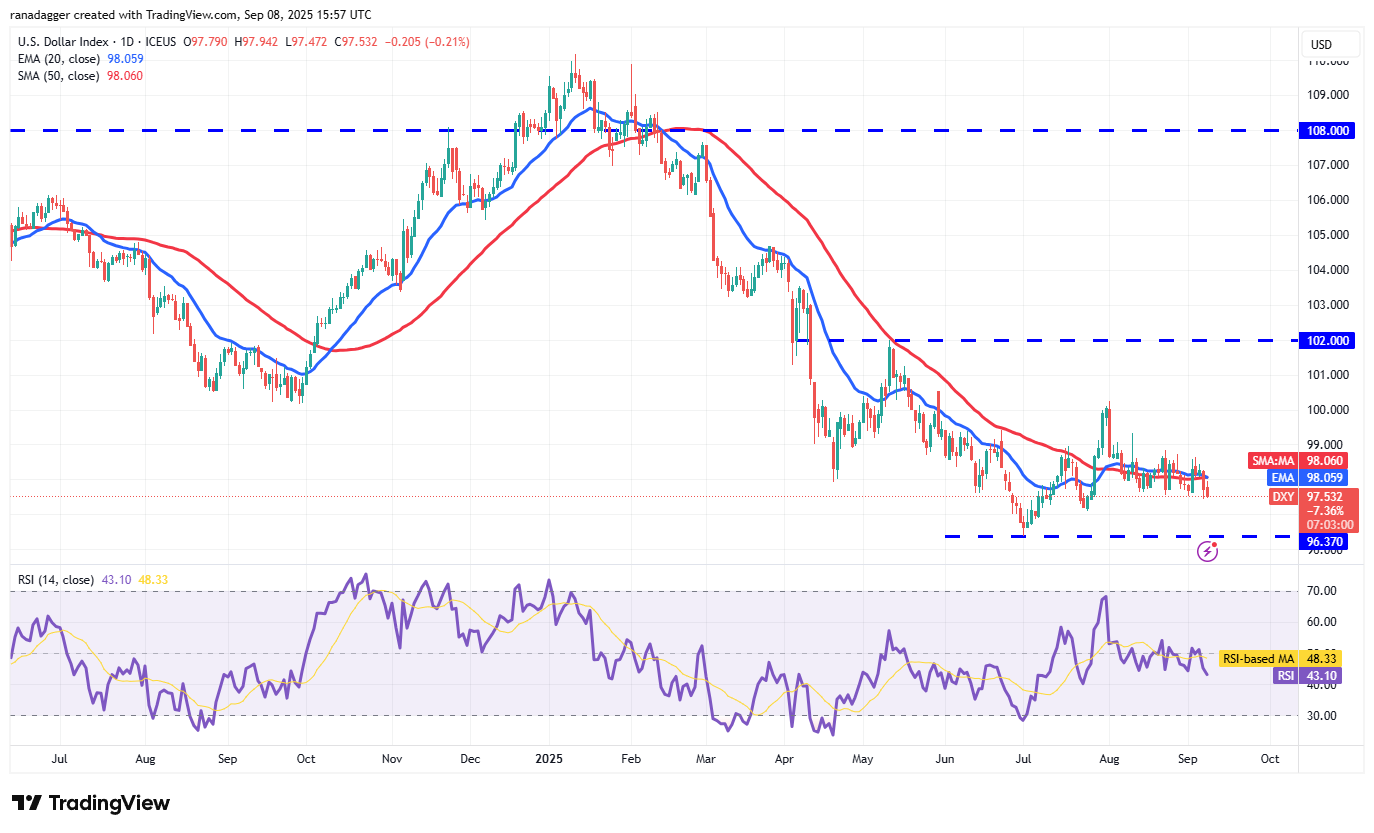The width and height of the screenshot is (1374, 833).
Task: Open the ICEUS exchange selector
Action: tap(159, 42)
